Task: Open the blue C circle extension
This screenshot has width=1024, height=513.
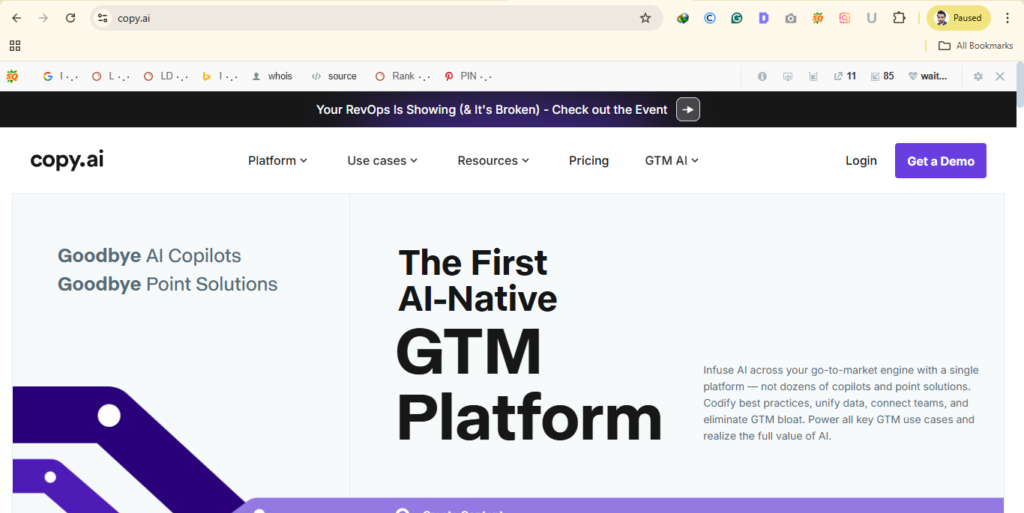Action: point(710,18)
